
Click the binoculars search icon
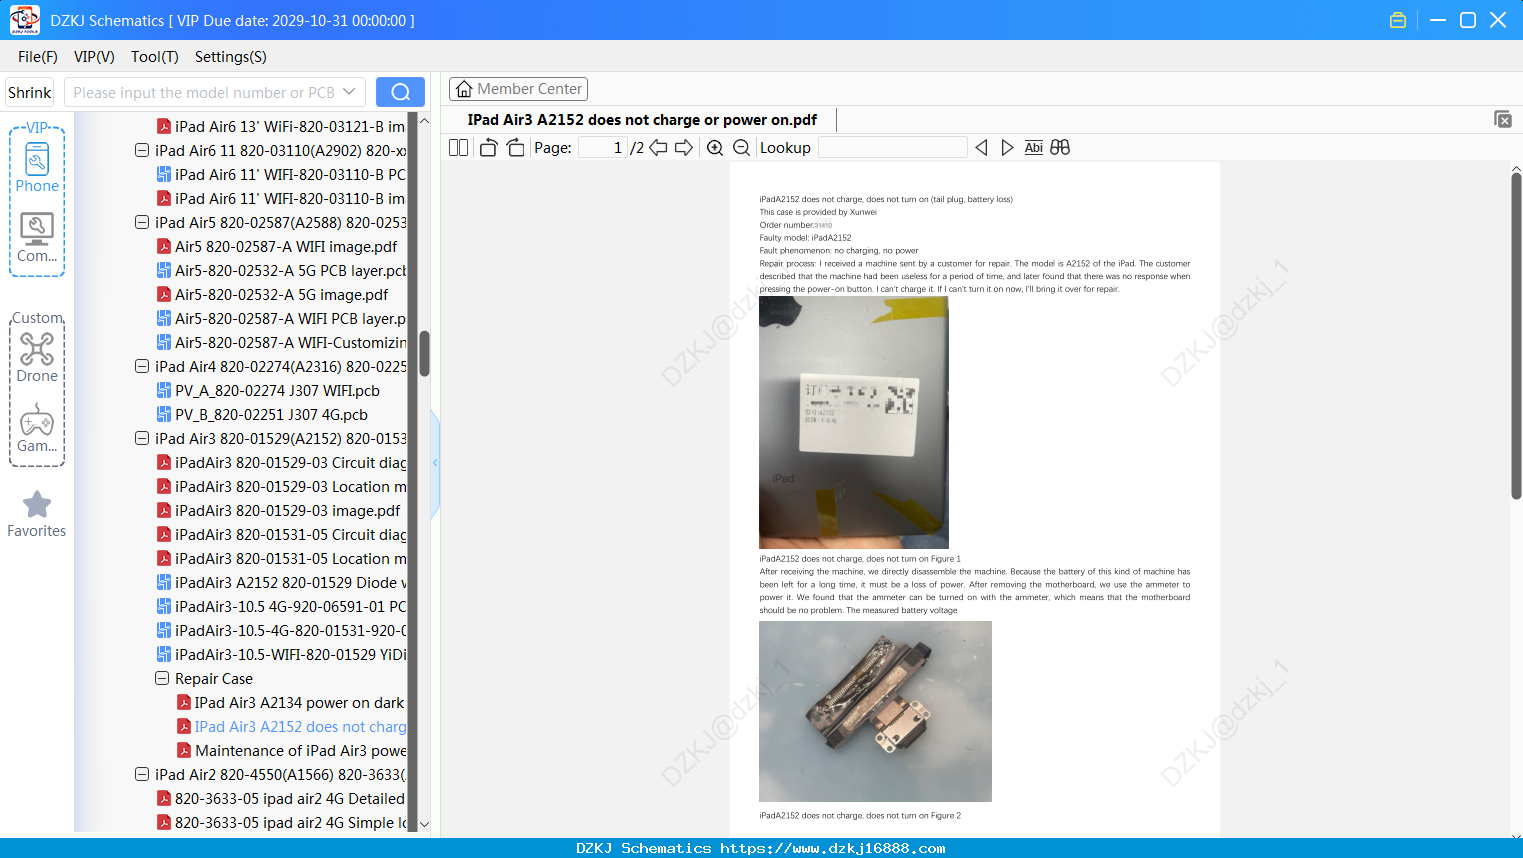coord(1060,147)
